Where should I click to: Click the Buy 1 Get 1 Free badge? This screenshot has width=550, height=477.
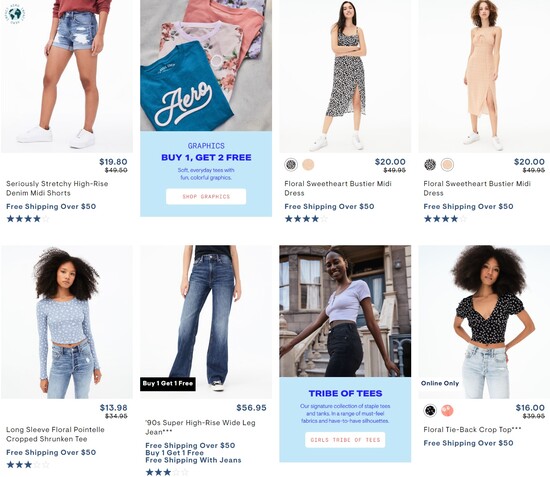tap(168, 384)
